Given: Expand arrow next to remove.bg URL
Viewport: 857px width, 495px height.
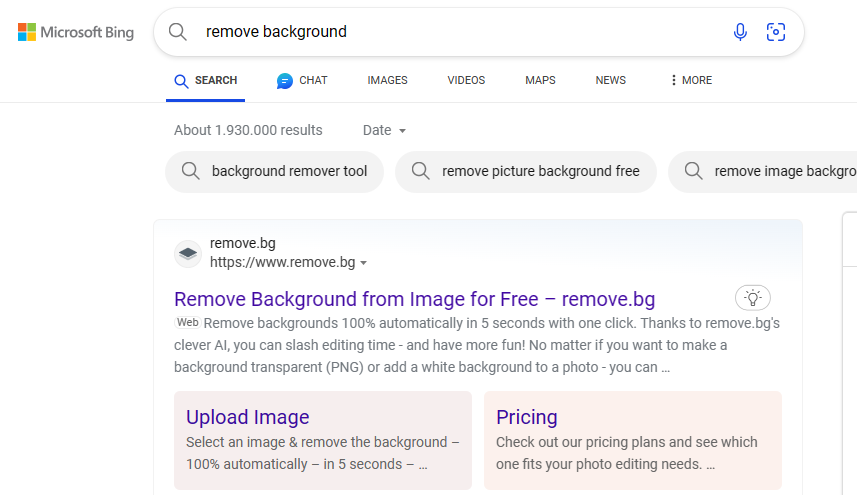Looking at the screenshot, I should 363,263.
